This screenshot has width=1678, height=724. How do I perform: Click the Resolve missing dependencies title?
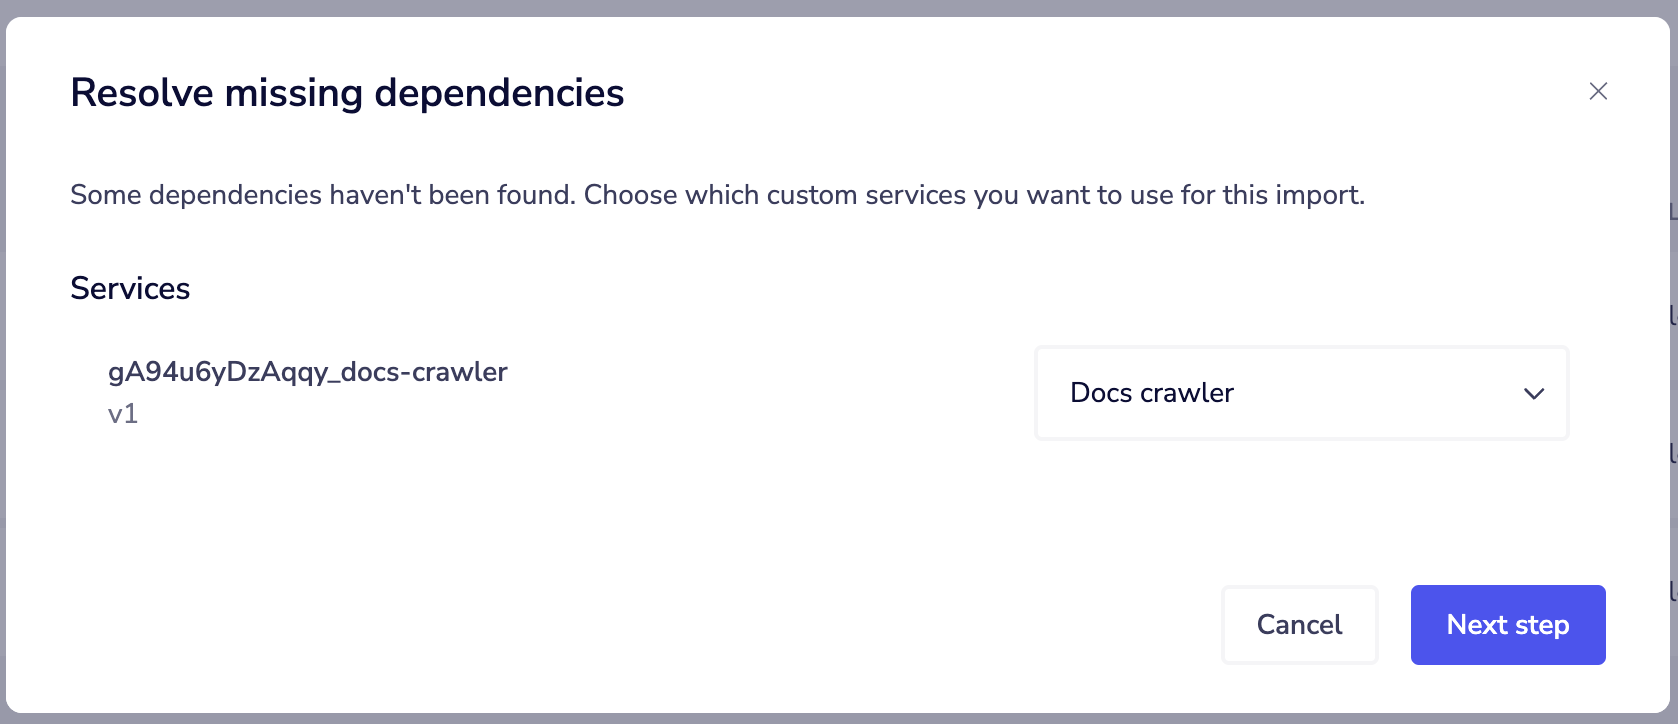pyautogui.click(x=346, y=91)
